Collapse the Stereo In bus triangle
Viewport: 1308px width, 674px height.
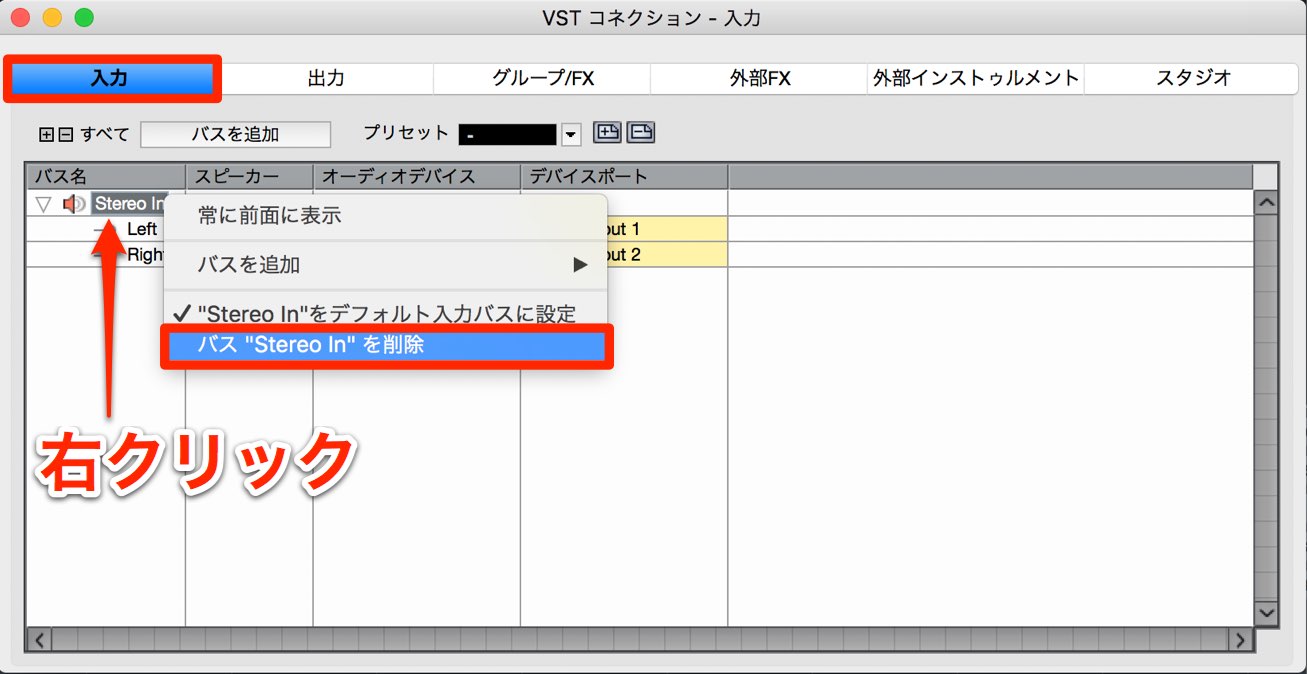pyautogui.click(x=43, y=204)
